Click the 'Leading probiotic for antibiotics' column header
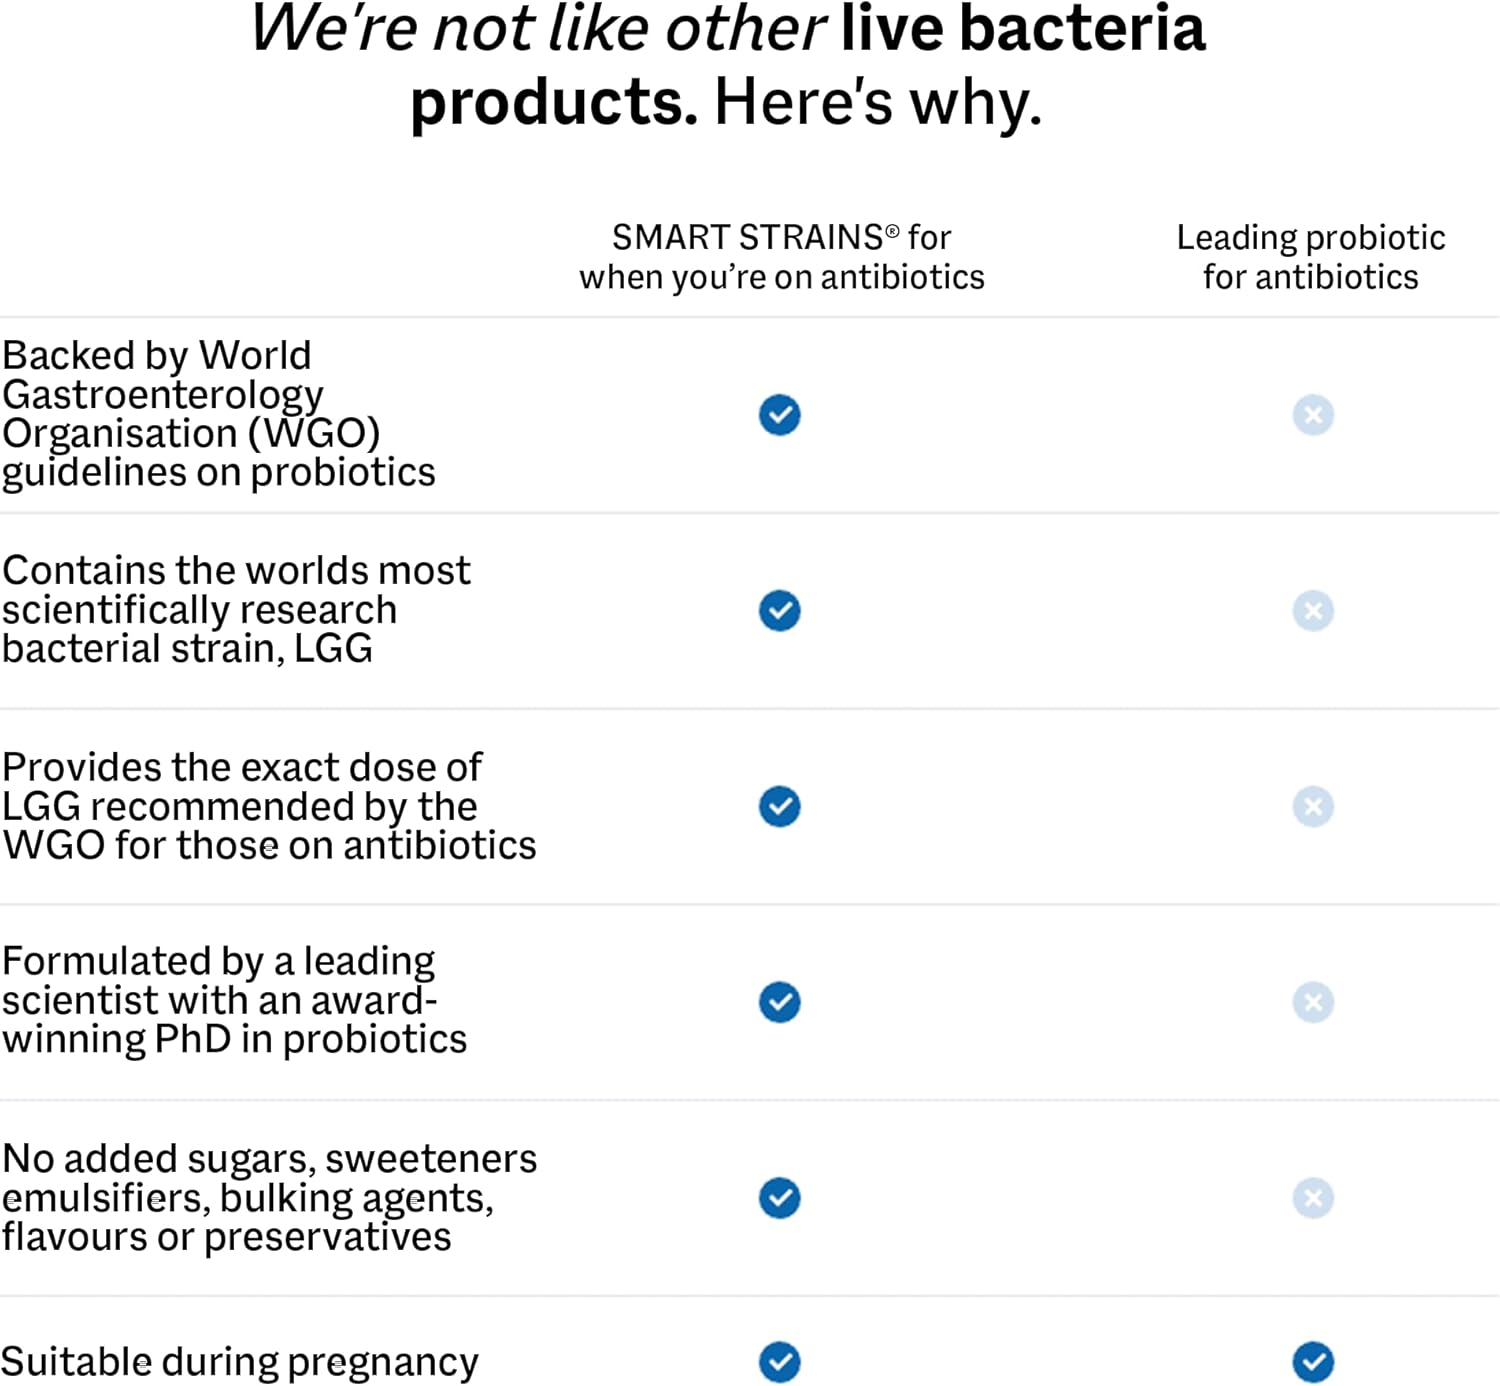1500x1386 pixels. [x=1310, y=257]
